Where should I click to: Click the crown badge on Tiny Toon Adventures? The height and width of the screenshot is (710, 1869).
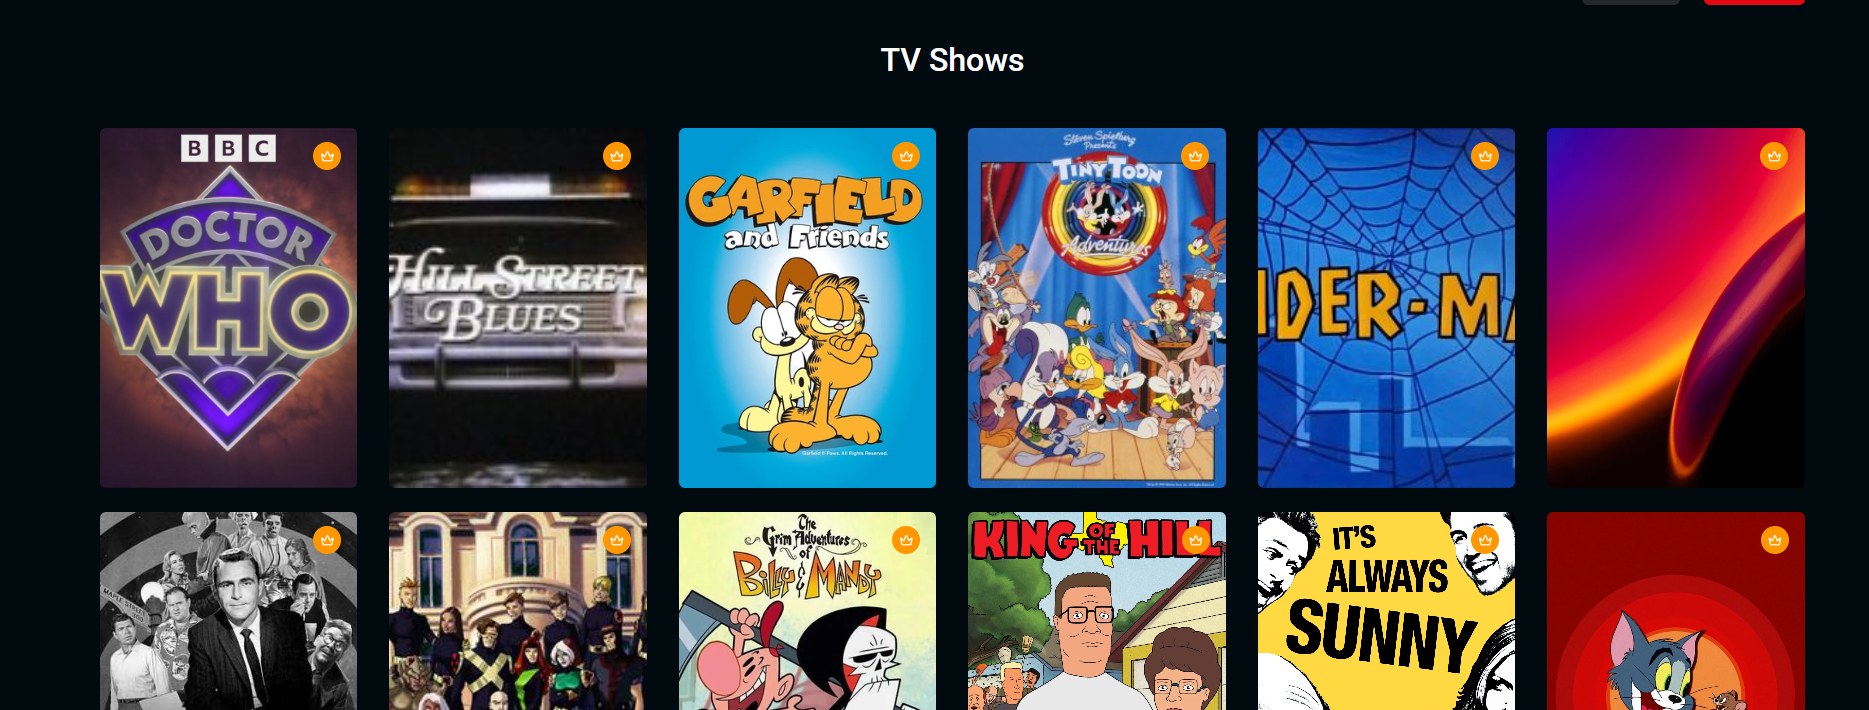coord(1195,156)
